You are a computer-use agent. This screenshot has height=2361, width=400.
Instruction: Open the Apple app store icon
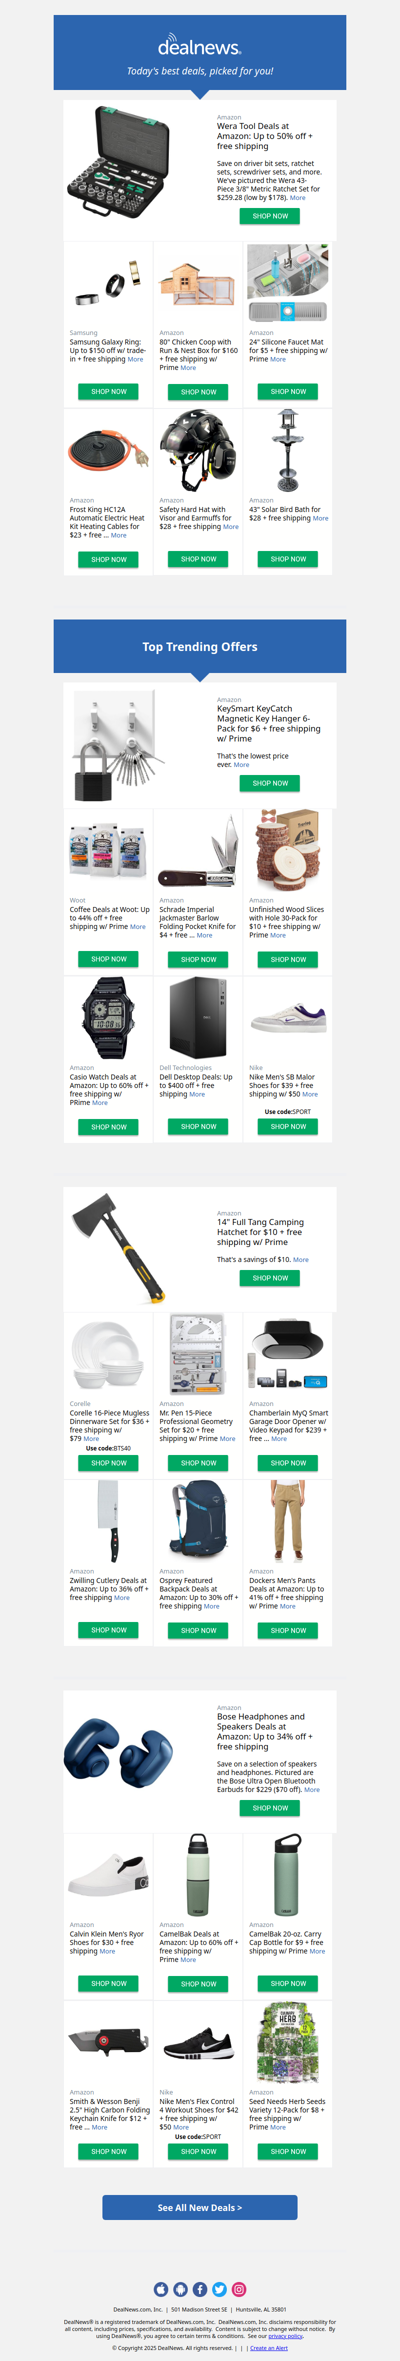pos(161,2289)
